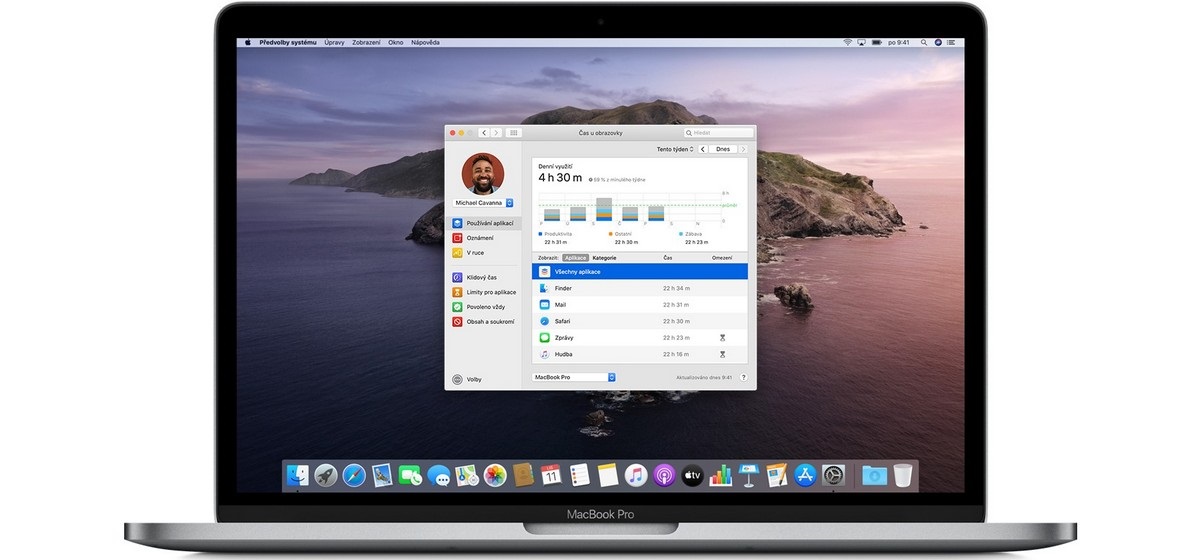This screenshot has width=1200, height=560.
Task: Open Keynote from the Dock
Action: tap(749, 476)
